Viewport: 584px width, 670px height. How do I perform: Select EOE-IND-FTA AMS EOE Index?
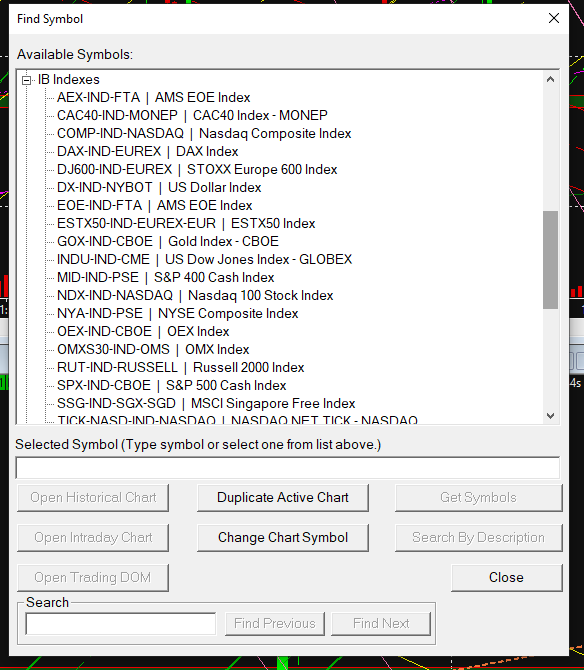coord(155,205)
